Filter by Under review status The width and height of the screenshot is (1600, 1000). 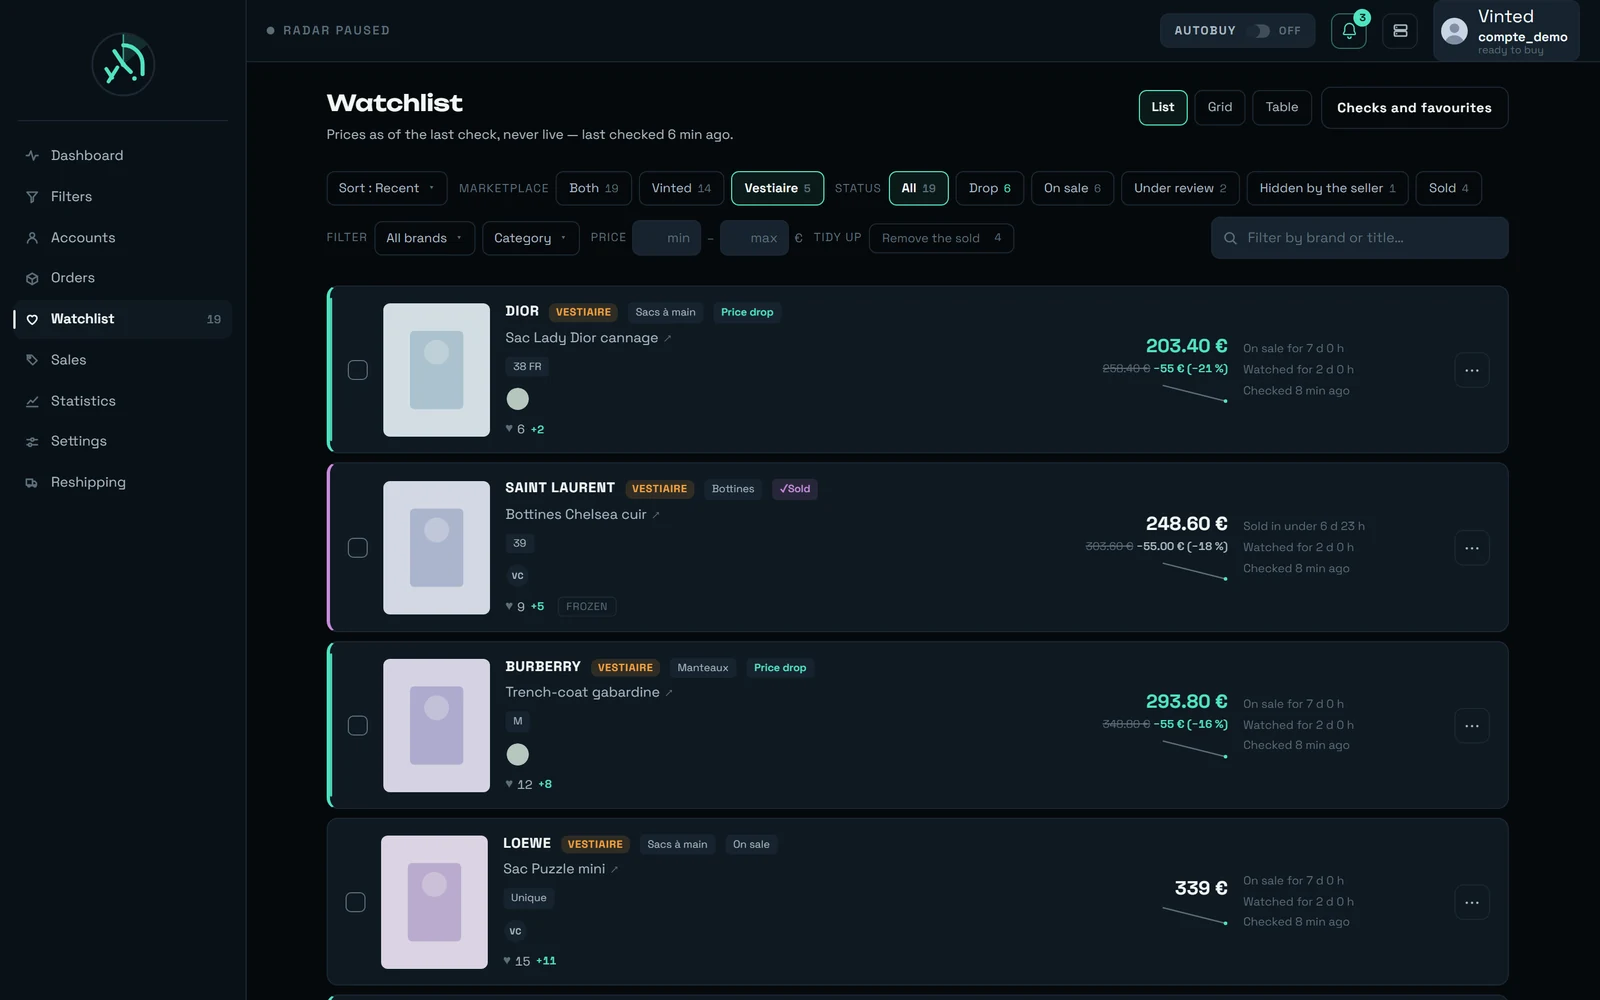click(x=1180, y=188)
